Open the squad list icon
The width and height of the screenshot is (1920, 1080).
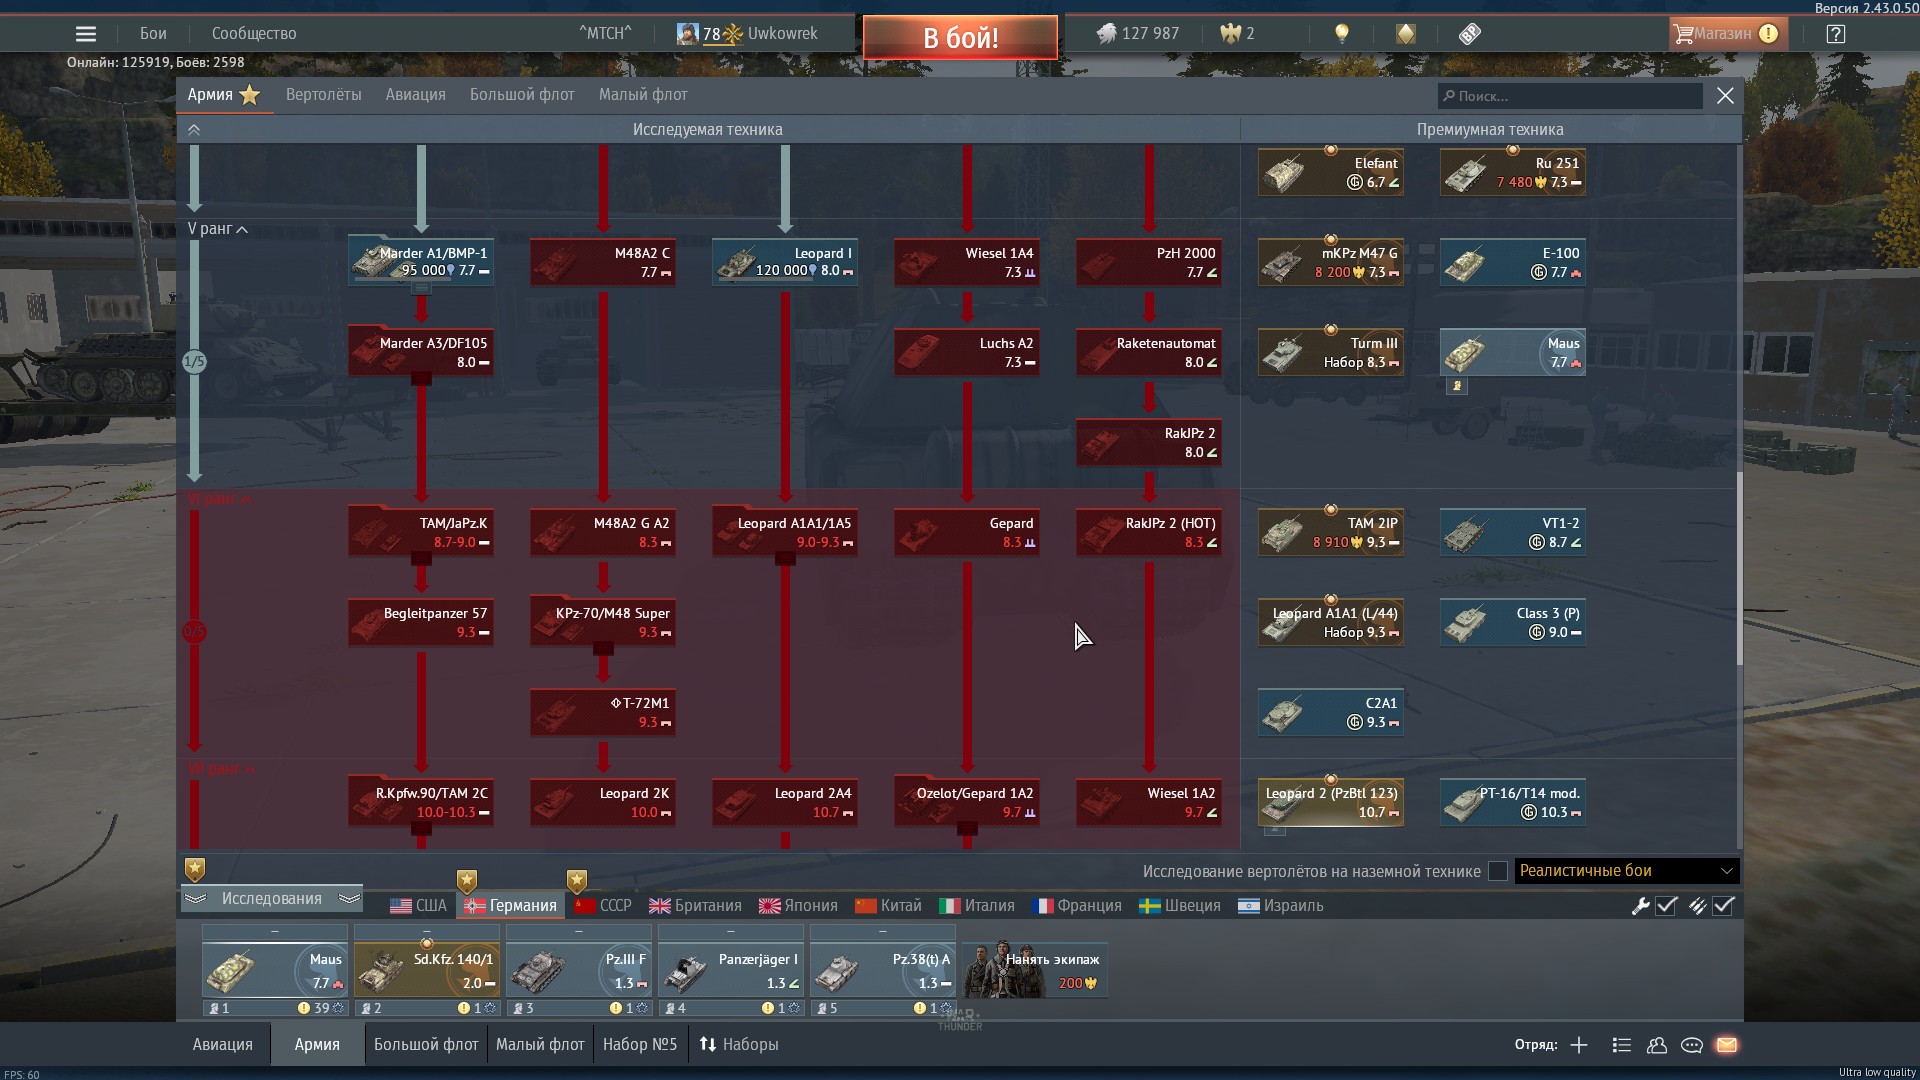pos(1622,1045)
